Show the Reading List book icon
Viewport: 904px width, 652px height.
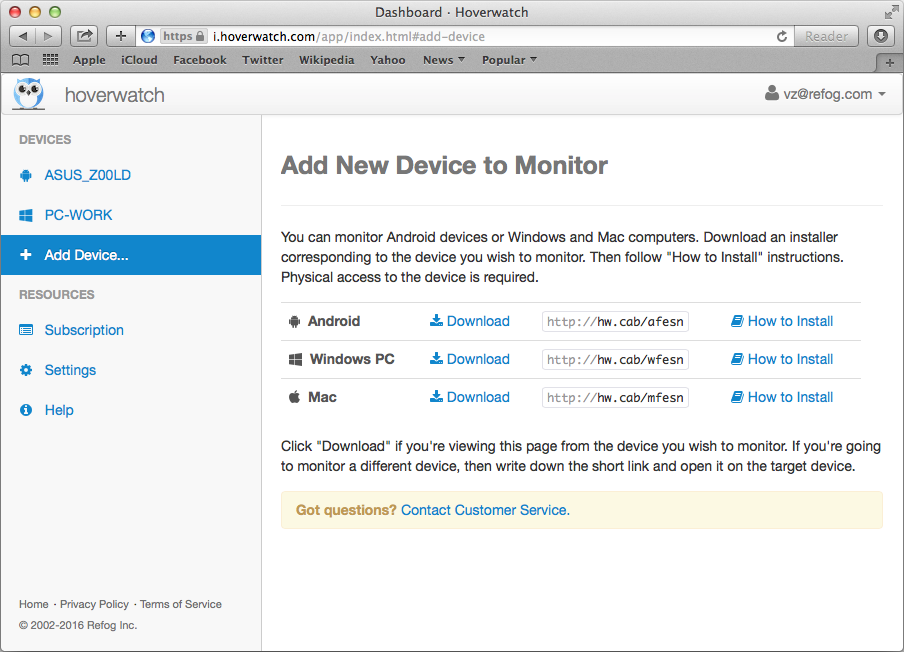(x=21, y=60)
